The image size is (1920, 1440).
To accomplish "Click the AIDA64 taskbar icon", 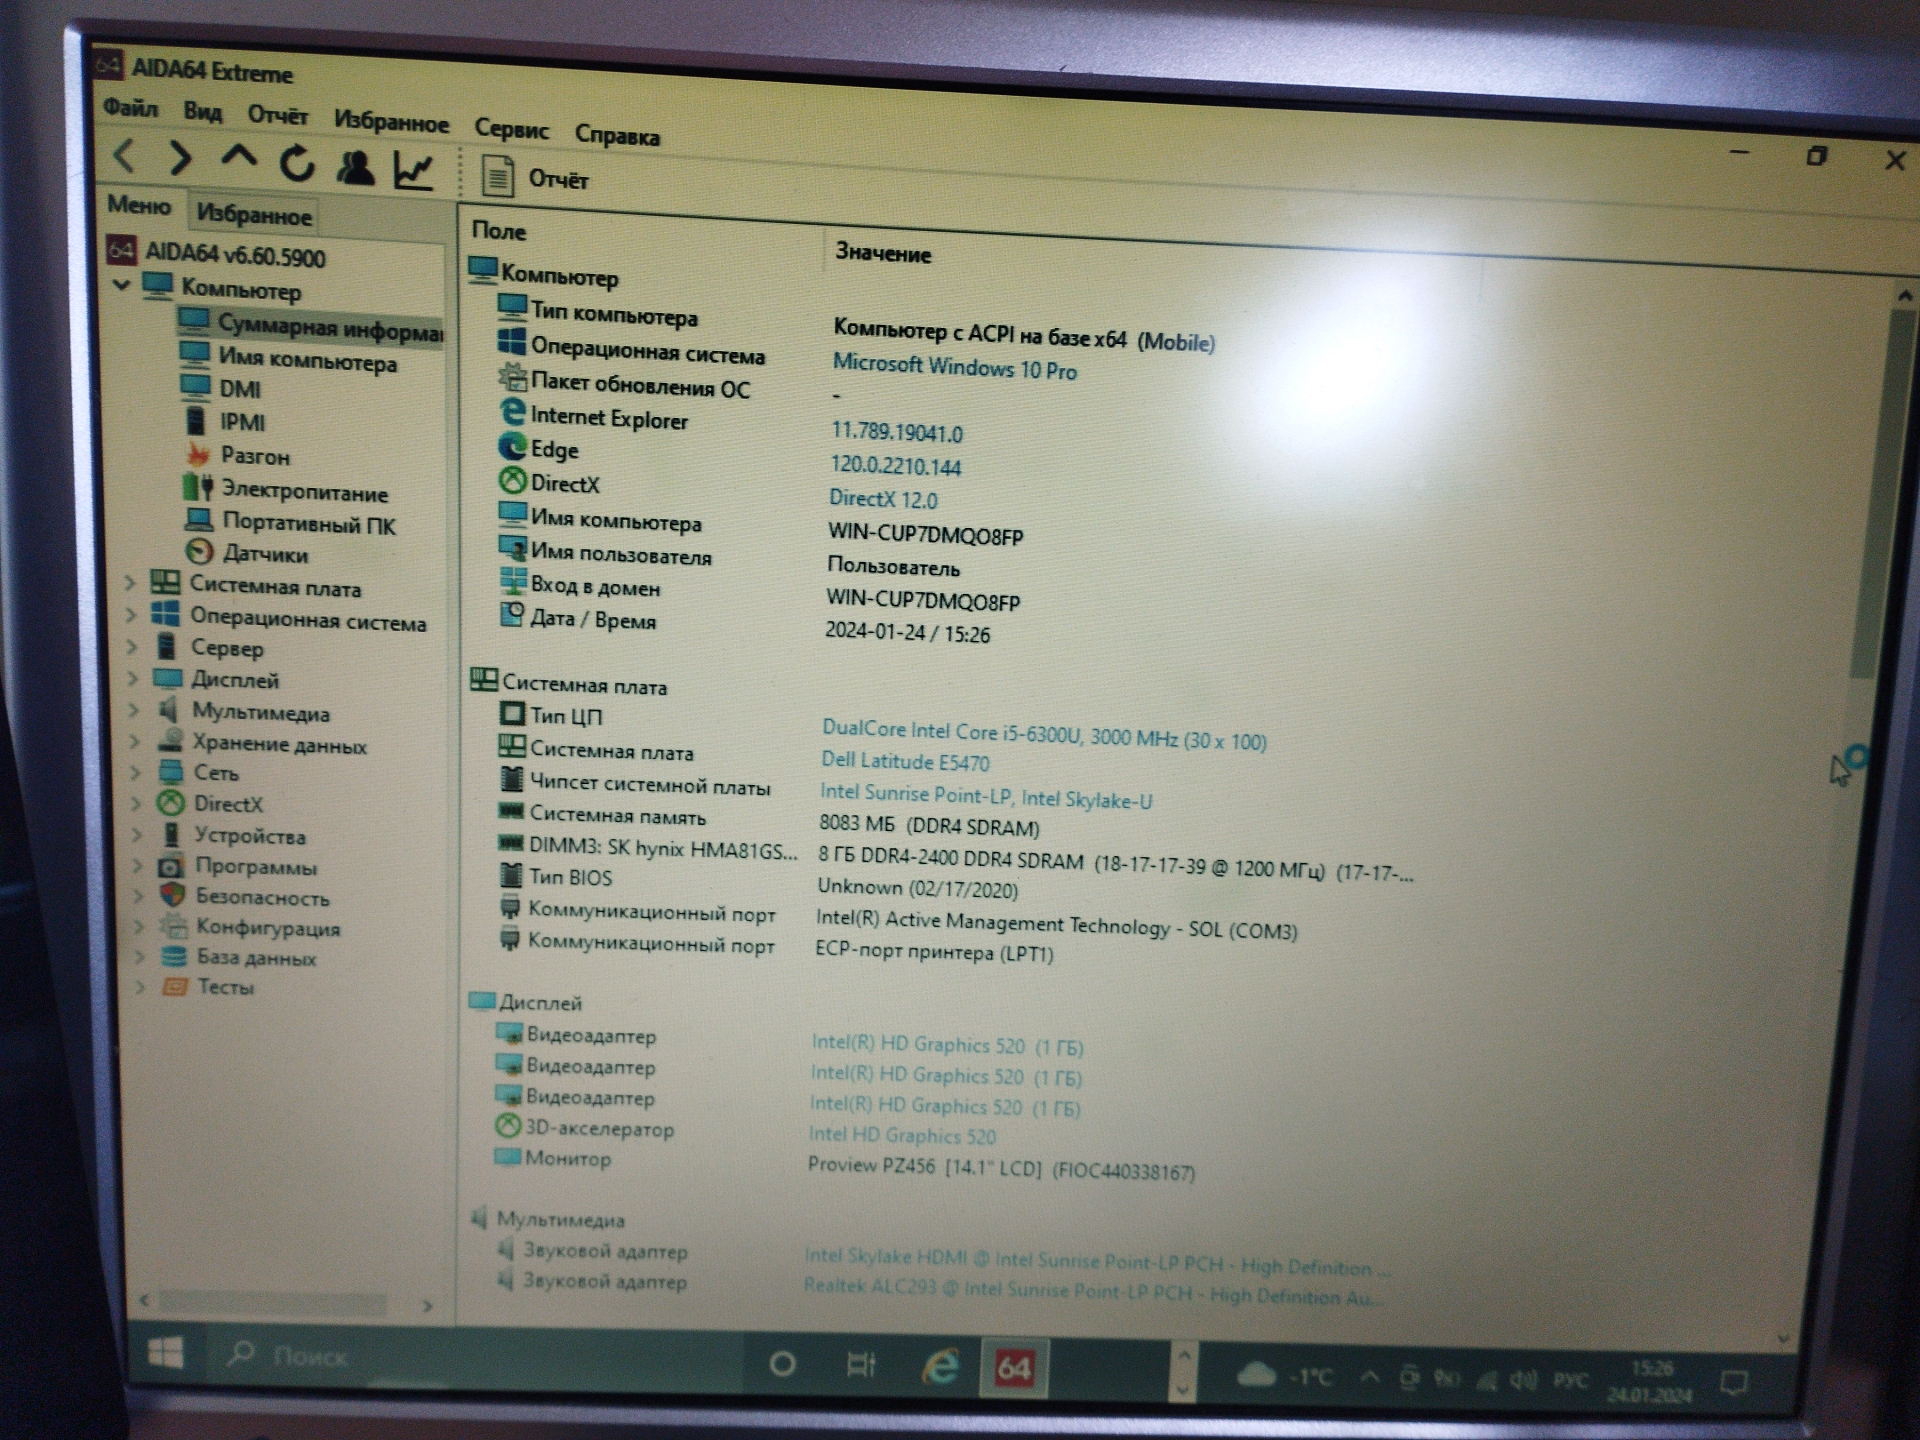I will point(1014,1368).
